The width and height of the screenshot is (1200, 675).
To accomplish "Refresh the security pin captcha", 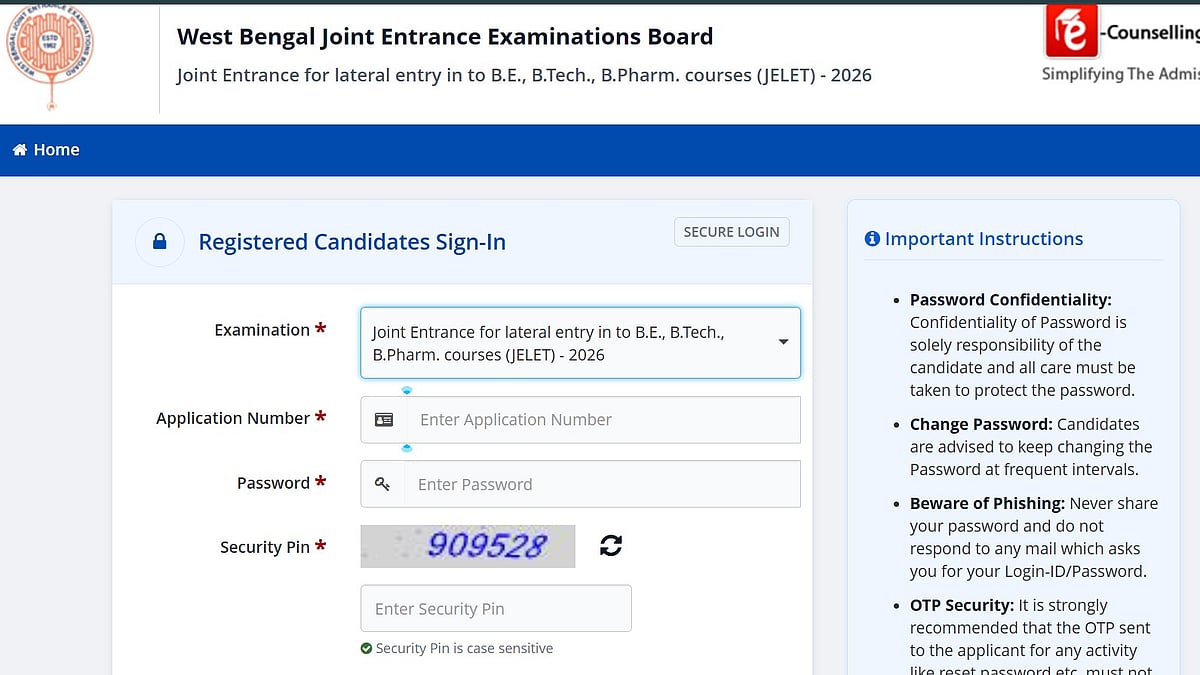I will tap(611, 546).
